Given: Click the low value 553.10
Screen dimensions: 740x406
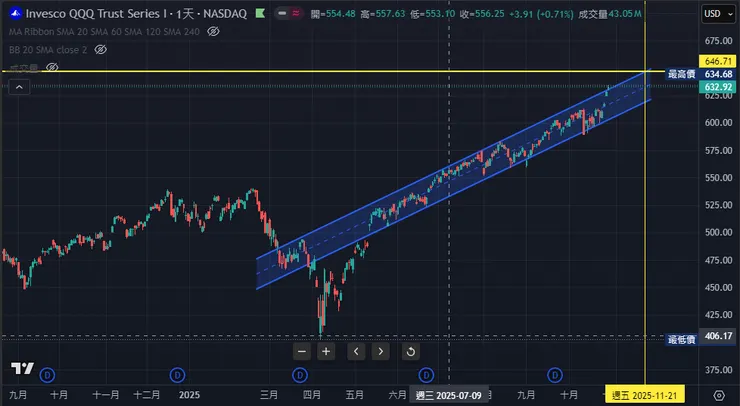Looking at the screenshot, I should coord(440,14).
